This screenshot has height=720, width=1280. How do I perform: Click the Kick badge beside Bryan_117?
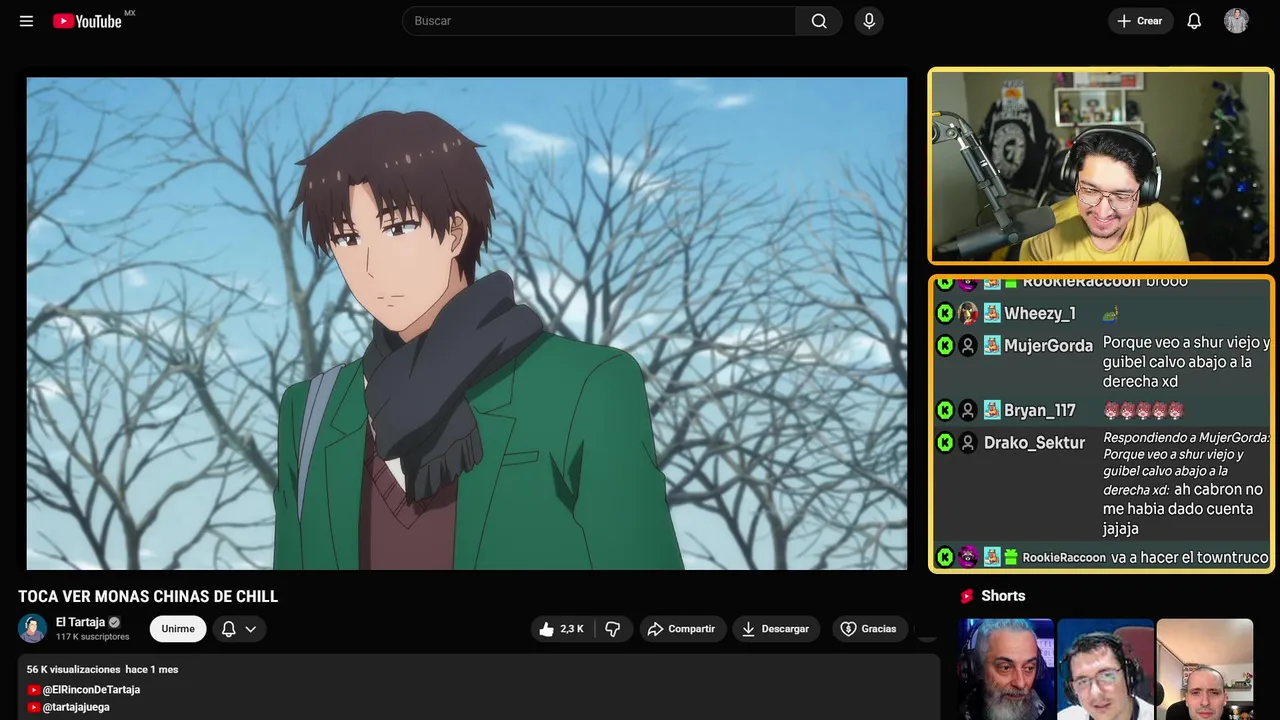point(945,411)
